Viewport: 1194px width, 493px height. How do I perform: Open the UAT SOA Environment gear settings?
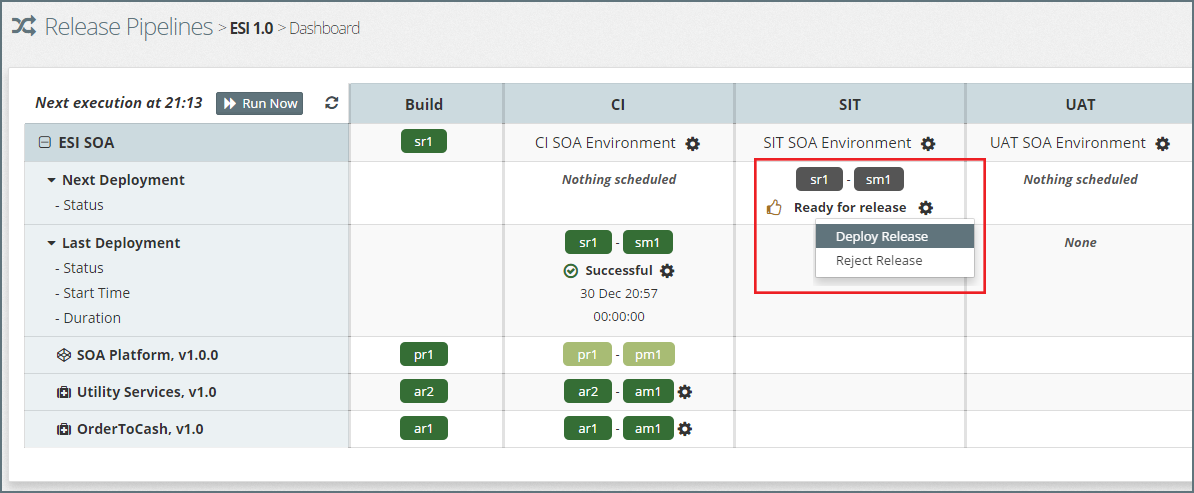pyautogui.click(x=1162, y=144)
